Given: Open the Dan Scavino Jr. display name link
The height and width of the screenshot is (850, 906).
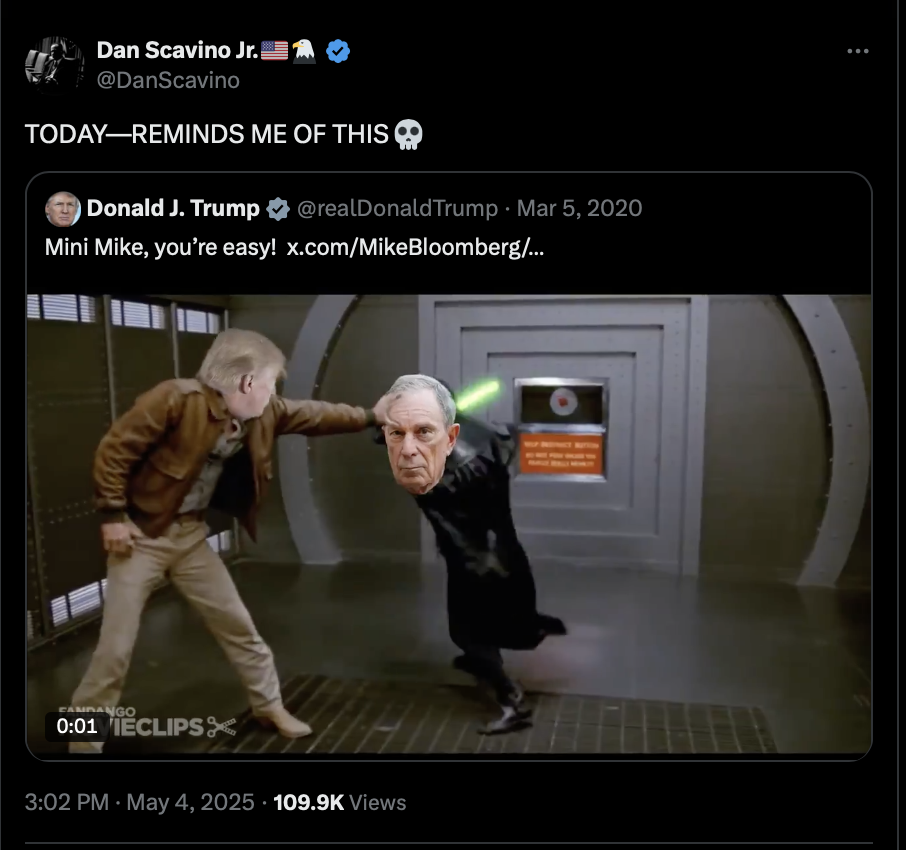Looking at the screenshot, I should pyautogui.click(x=177, y=50).
